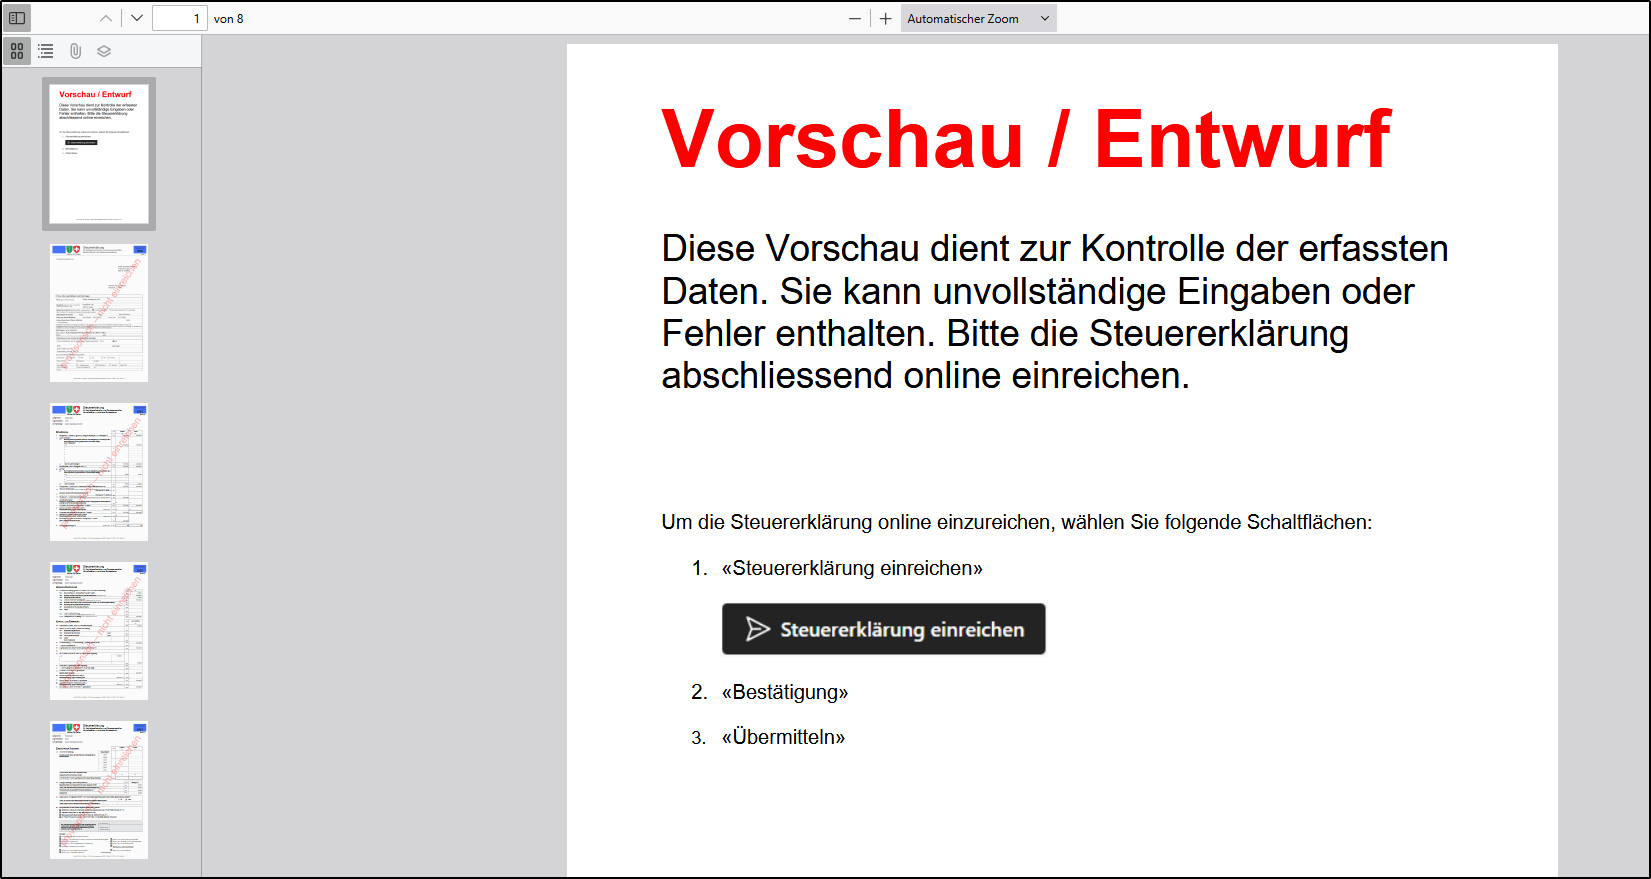
Task: Zoom out with minus icon
Action: coord(855,18)
